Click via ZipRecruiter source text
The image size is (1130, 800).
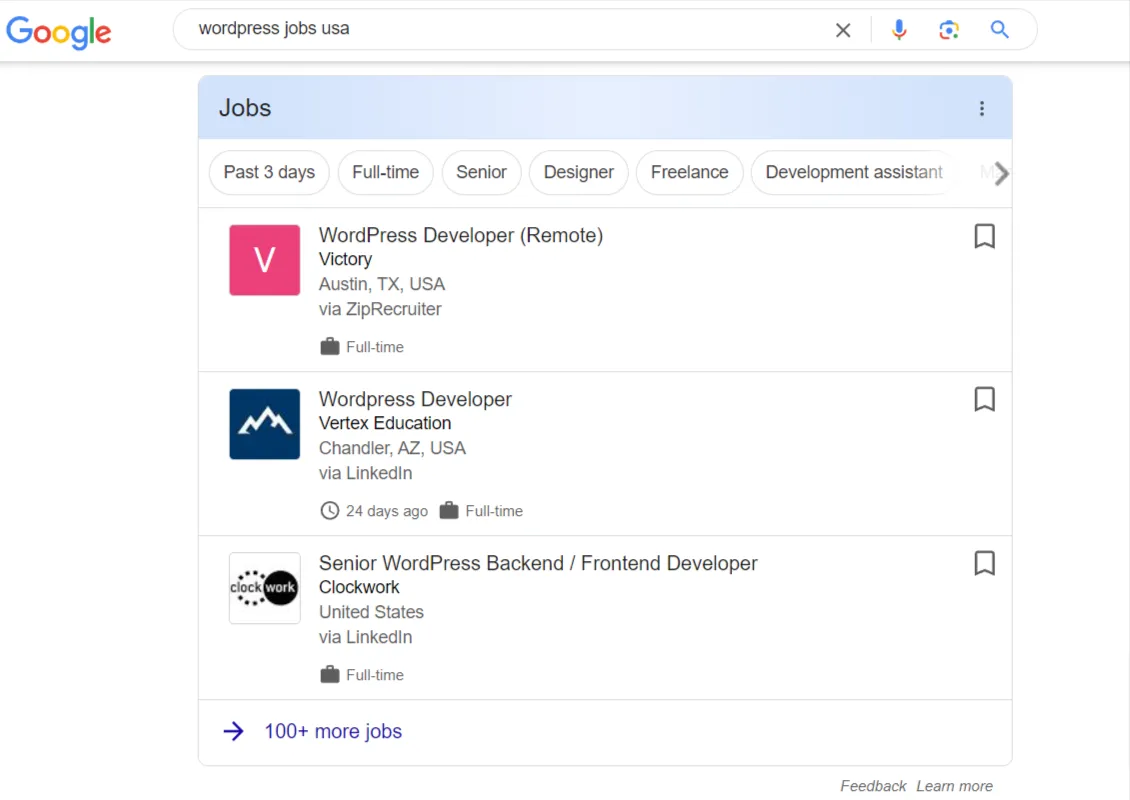(380, 309)
